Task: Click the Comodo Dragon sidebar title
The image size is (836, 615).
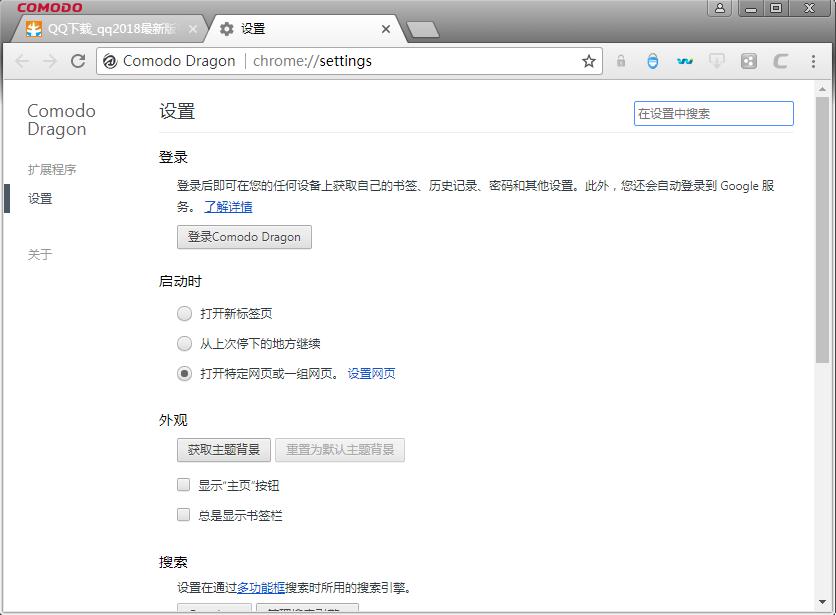Action: pos(61,120)
